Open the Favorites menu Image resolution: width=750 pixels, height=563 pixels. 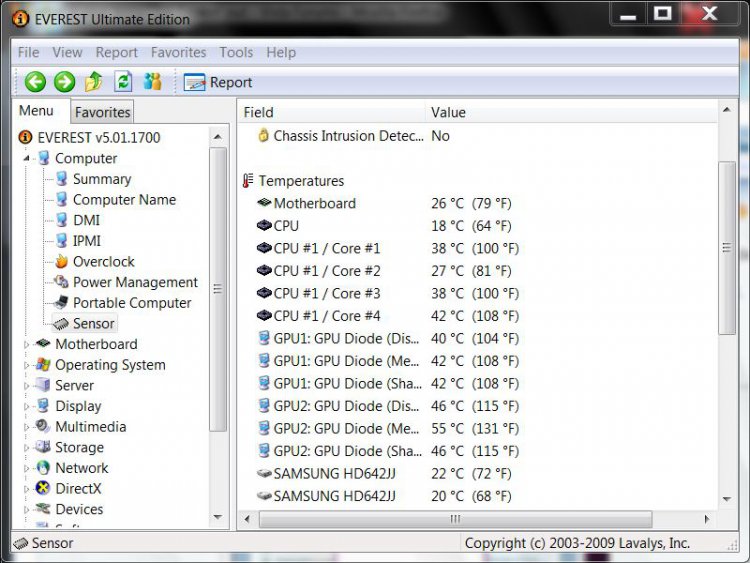pos(178,52)
